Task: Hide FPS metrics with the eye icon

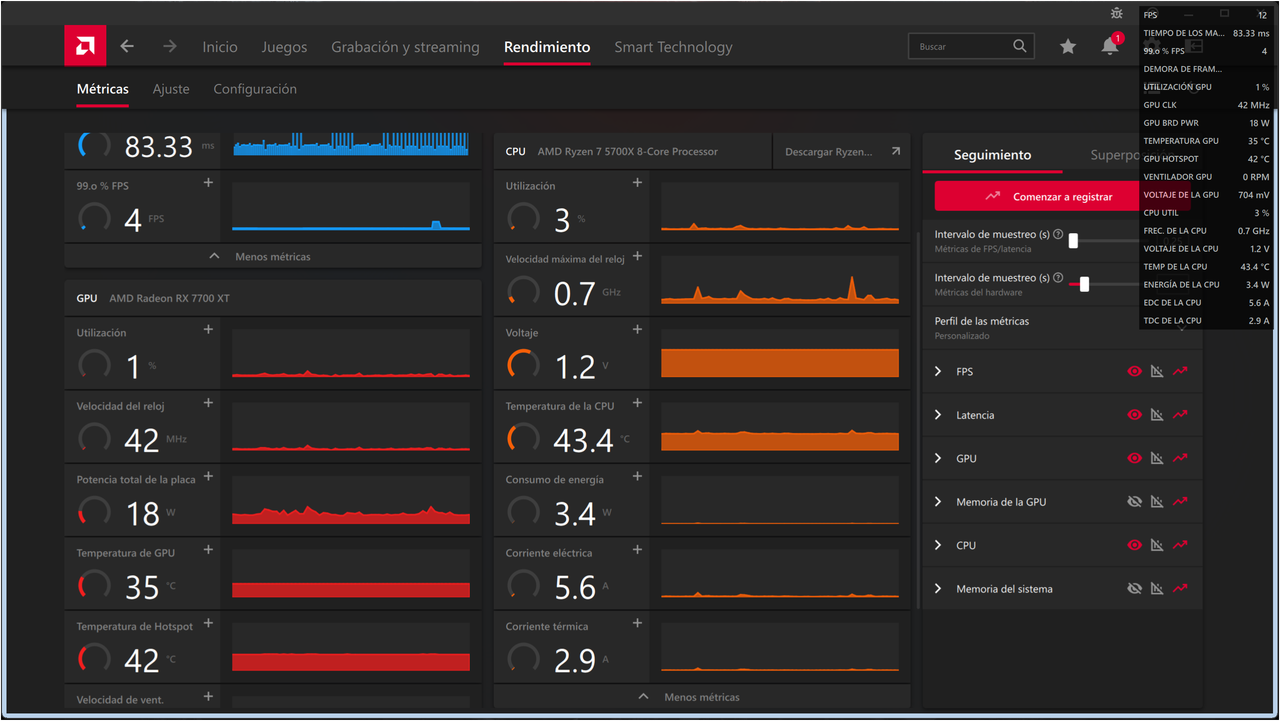Action: click(1134, 372)
